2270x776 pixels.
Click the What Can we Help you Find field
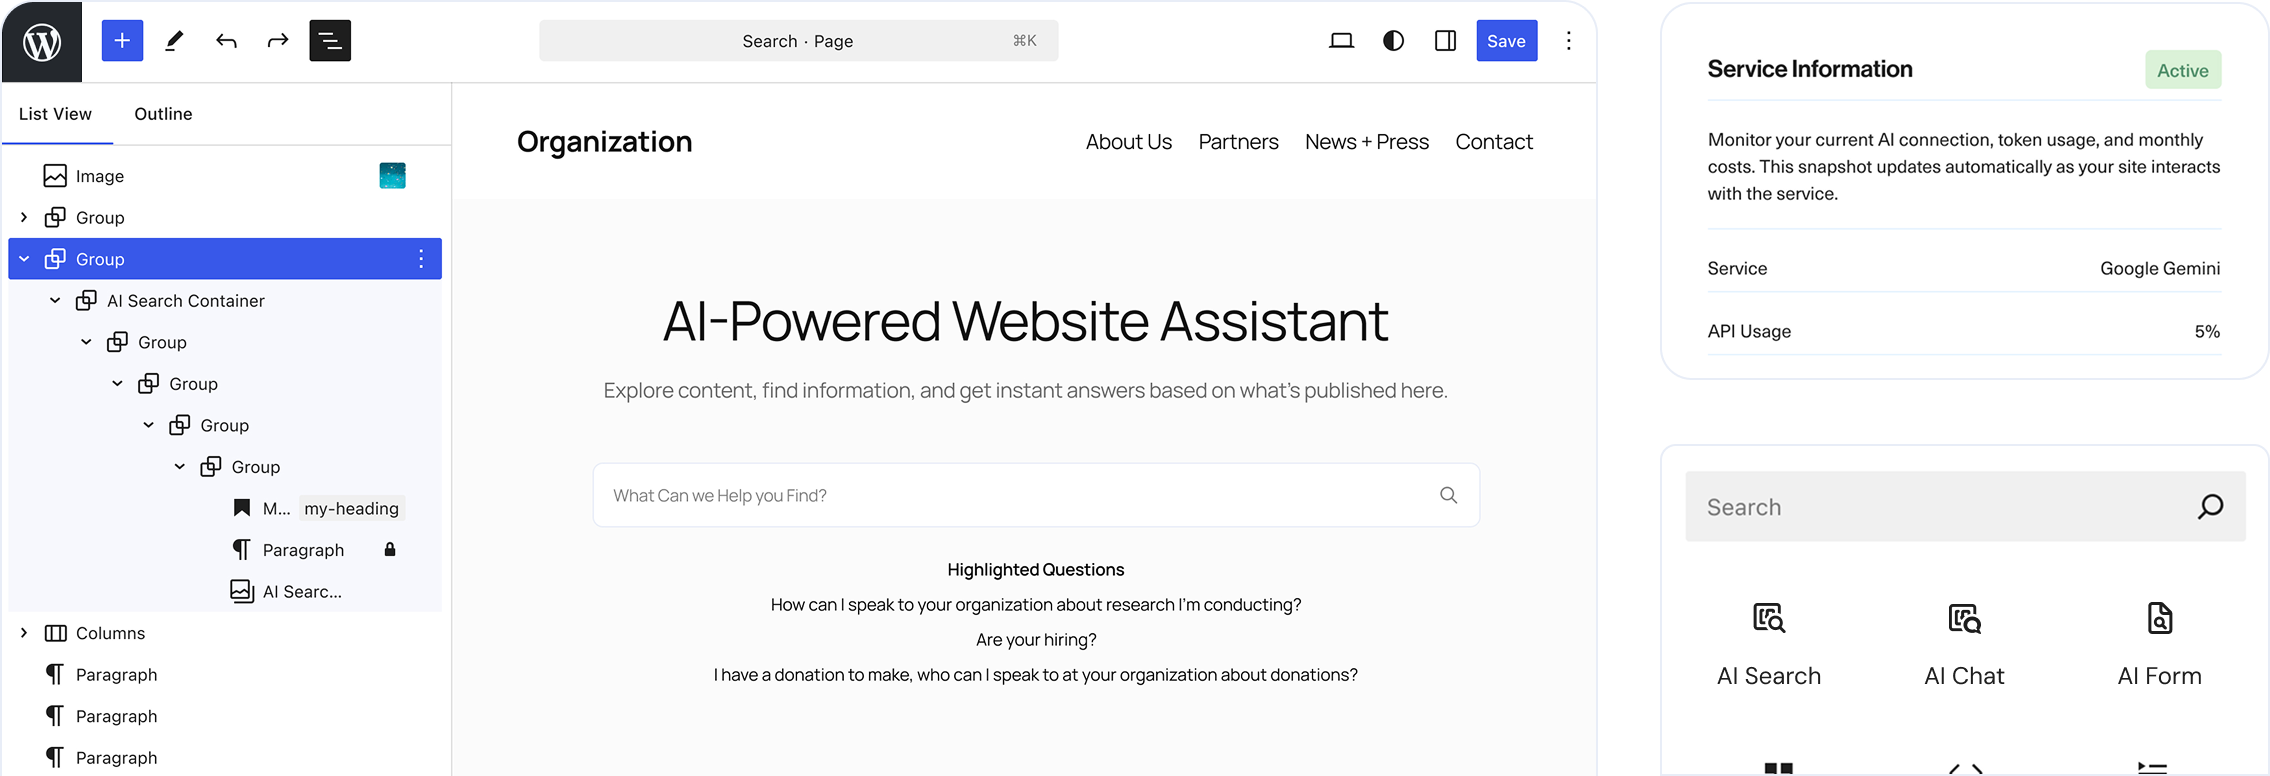(x=1036, y=495)
